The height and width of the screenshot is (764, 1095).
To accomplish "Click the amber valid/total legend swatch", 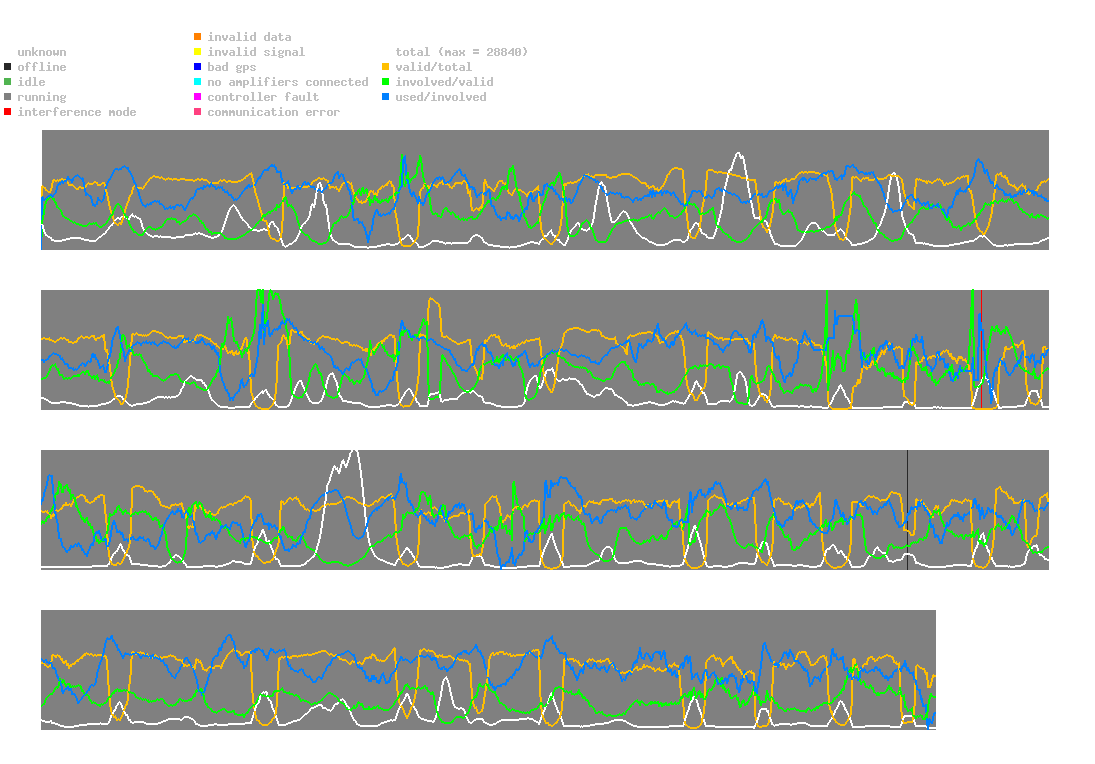I will 385,67.
